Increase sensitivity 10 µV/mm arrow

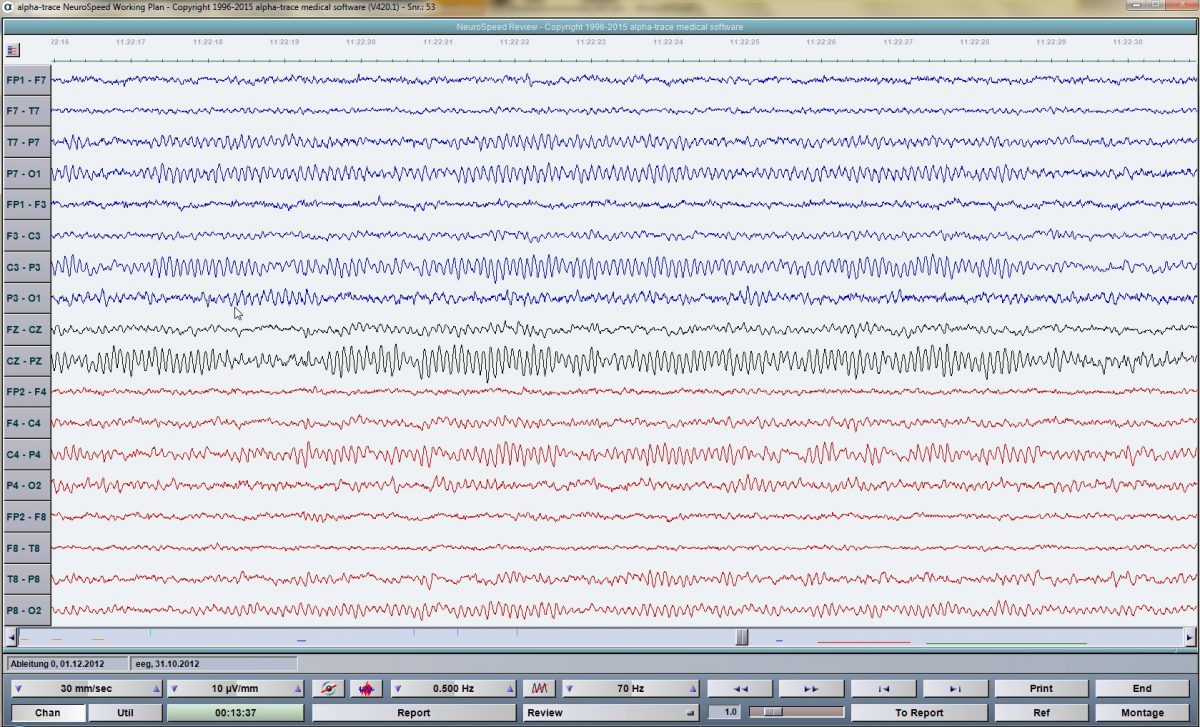[298, 688]
